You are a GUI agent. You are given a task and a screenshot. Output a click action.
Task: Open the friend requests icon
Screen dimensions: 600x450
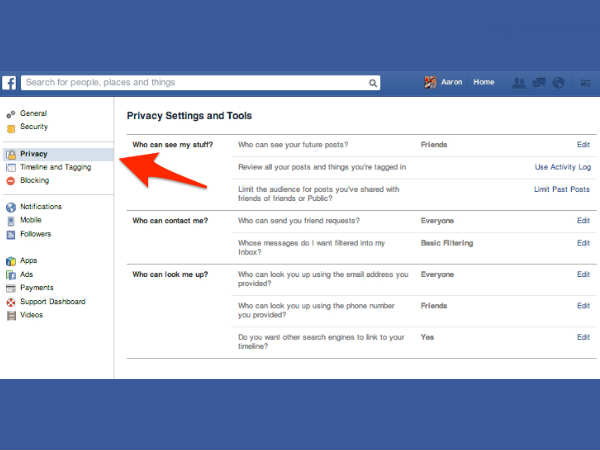(518, 83)
